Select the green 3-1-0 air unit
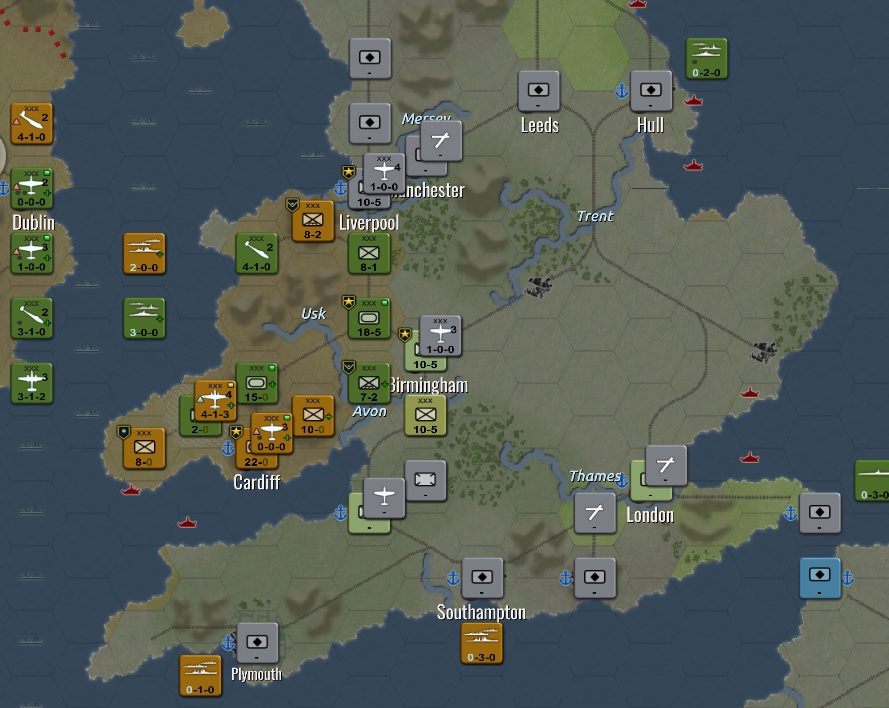Image resolution: width=889 pixels, height=708 pixels. click(32, 319)
